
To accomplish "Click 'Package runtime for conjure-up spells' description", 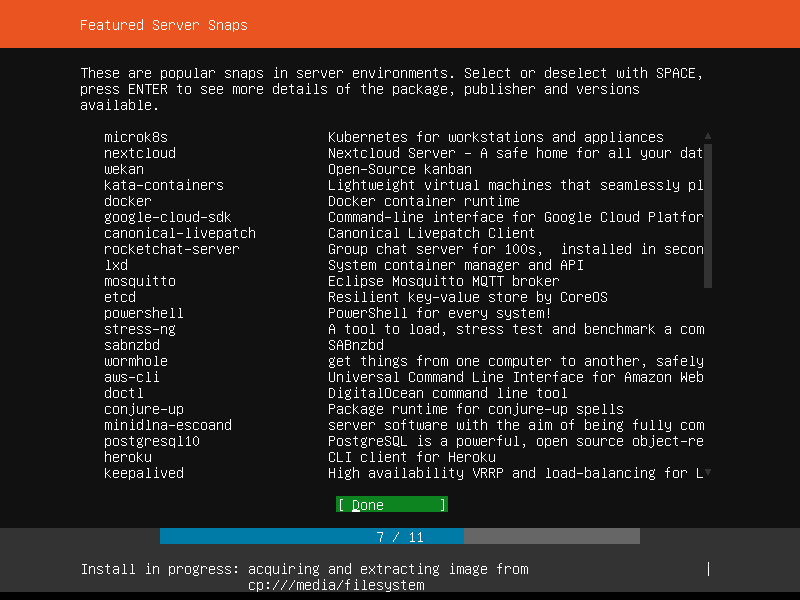I will pyautogui.click(x=476, y=409).
